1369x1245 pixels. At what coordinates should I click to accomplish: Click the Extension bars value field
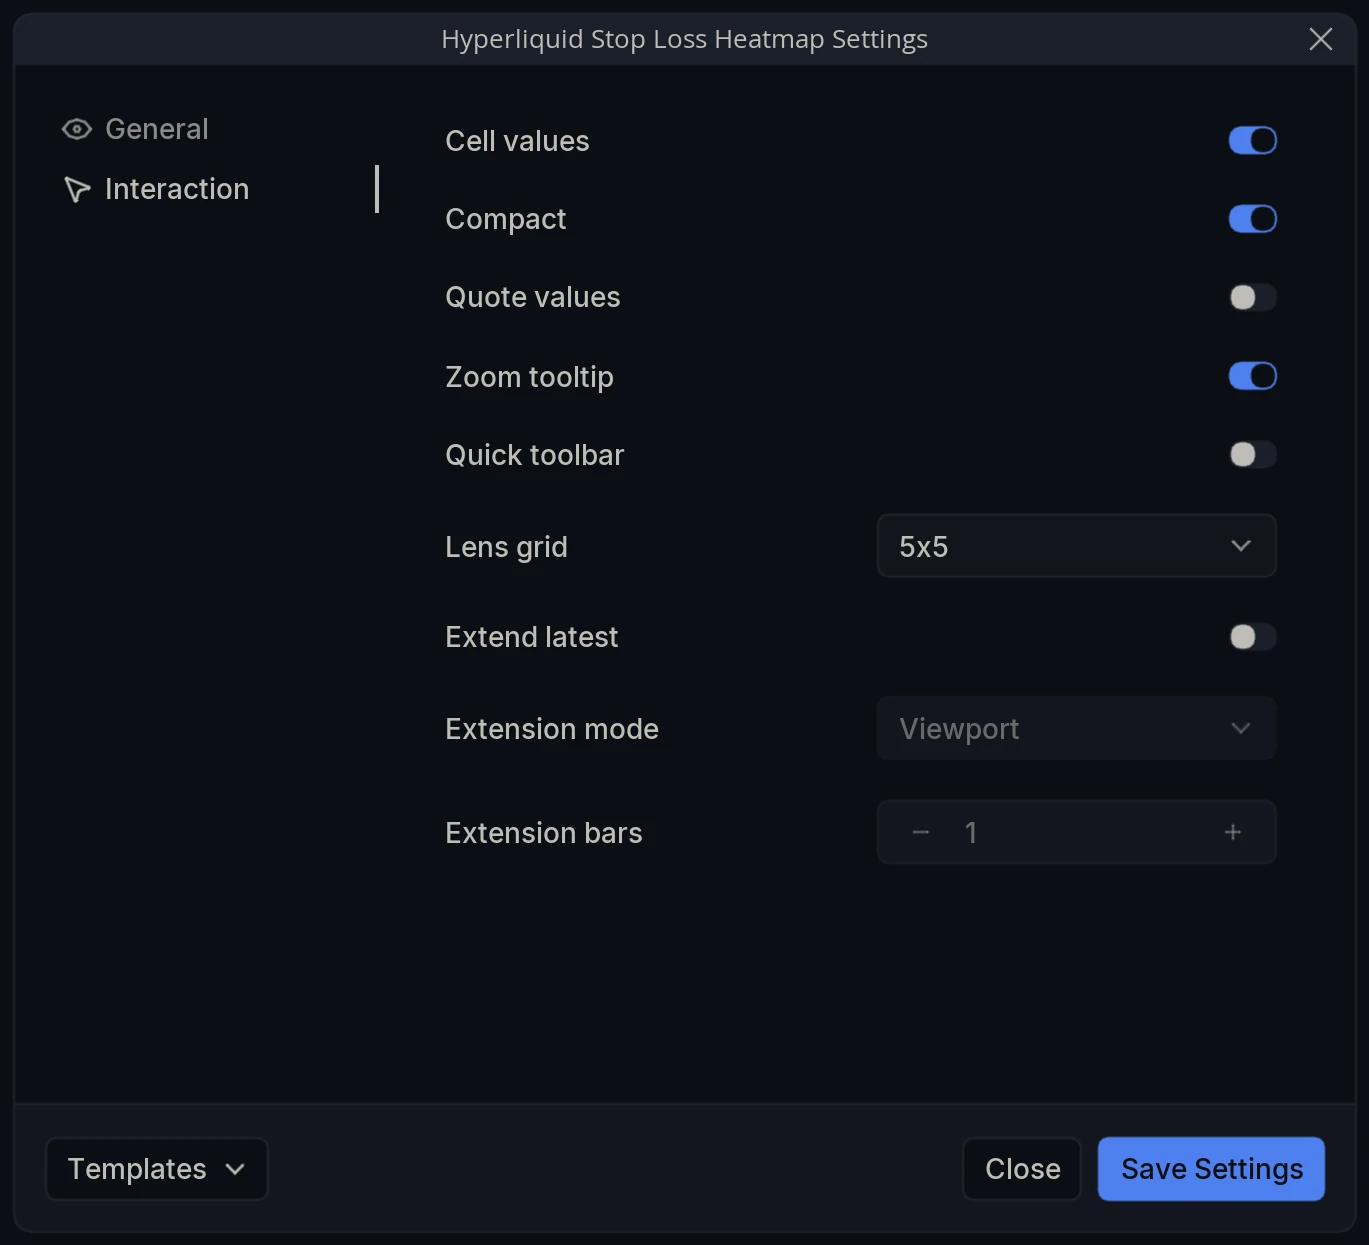pos(1076,832)
